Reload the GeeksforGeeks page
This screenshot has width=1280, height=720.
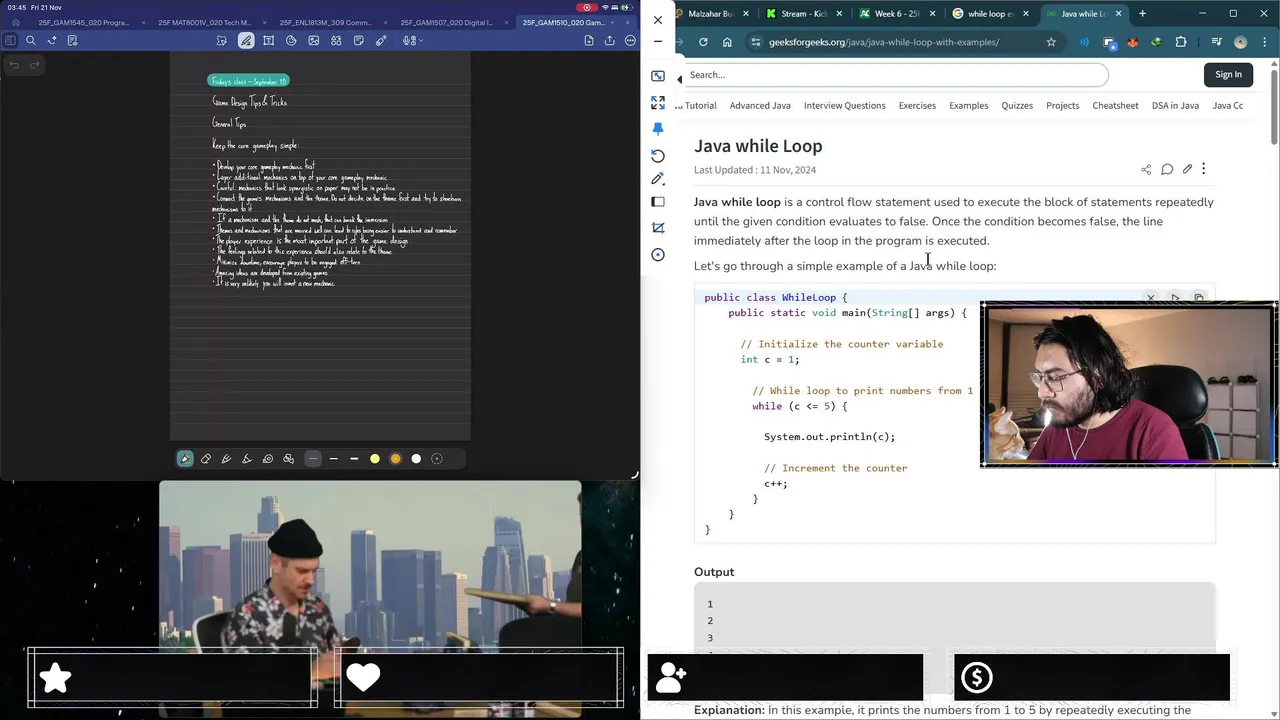(x=703, y=42)
